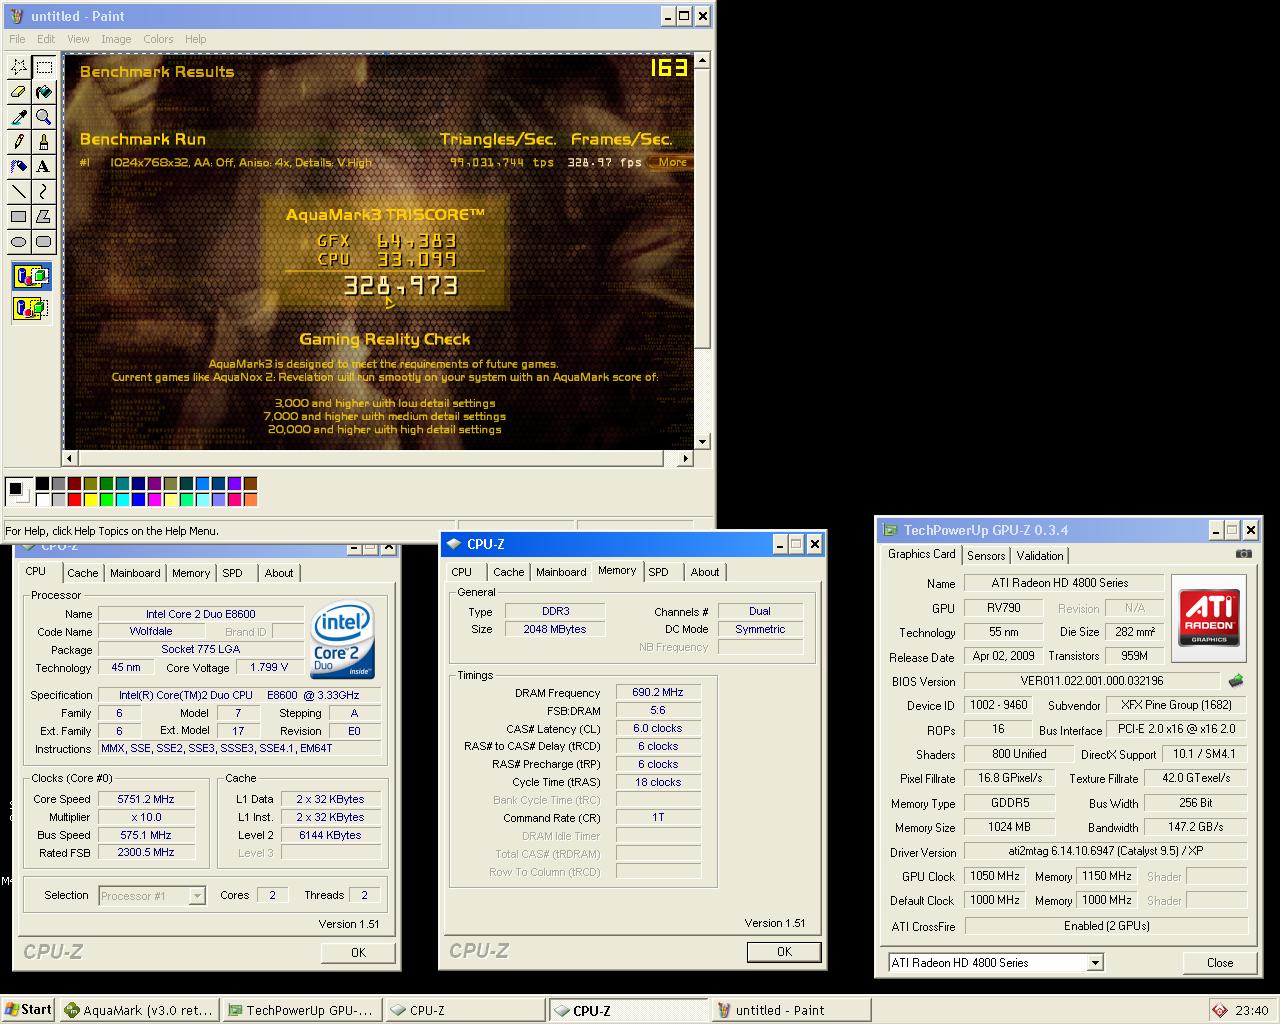Select the Rounded Rectangle tool
The height and width of the screenshot is (1024, 1280).
tap(44, 242)
